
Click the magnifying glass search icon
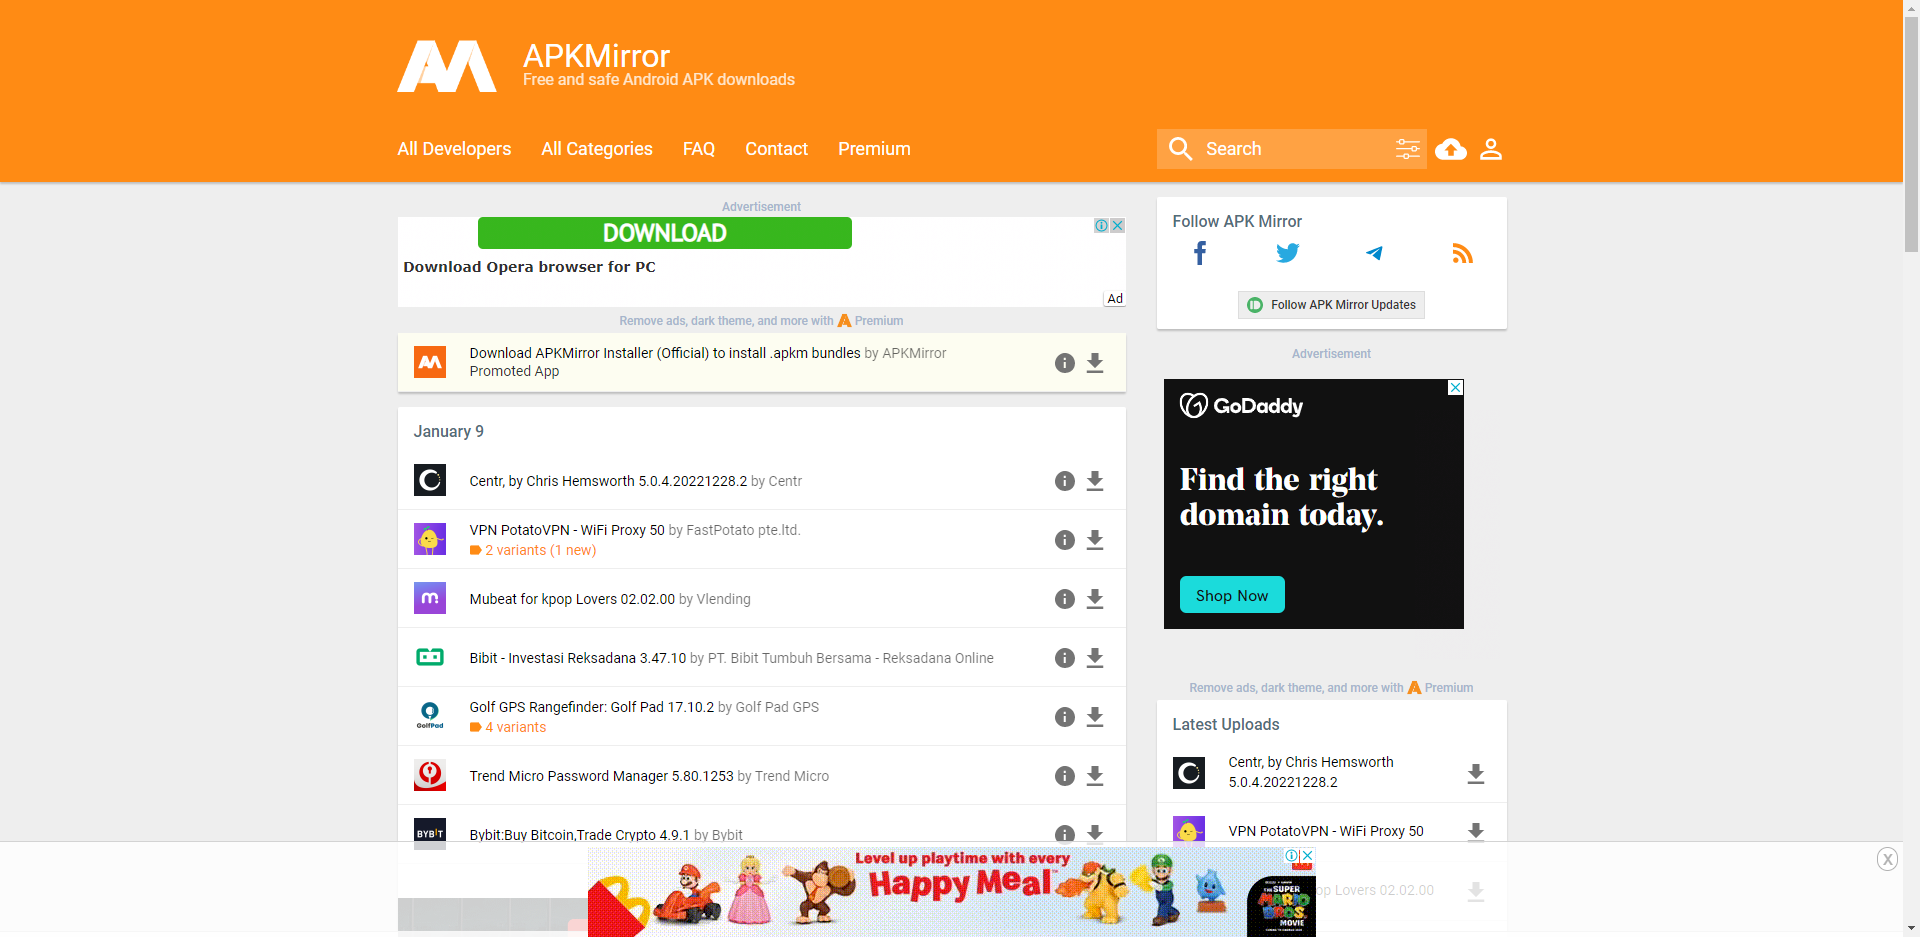pos(1180,149)
